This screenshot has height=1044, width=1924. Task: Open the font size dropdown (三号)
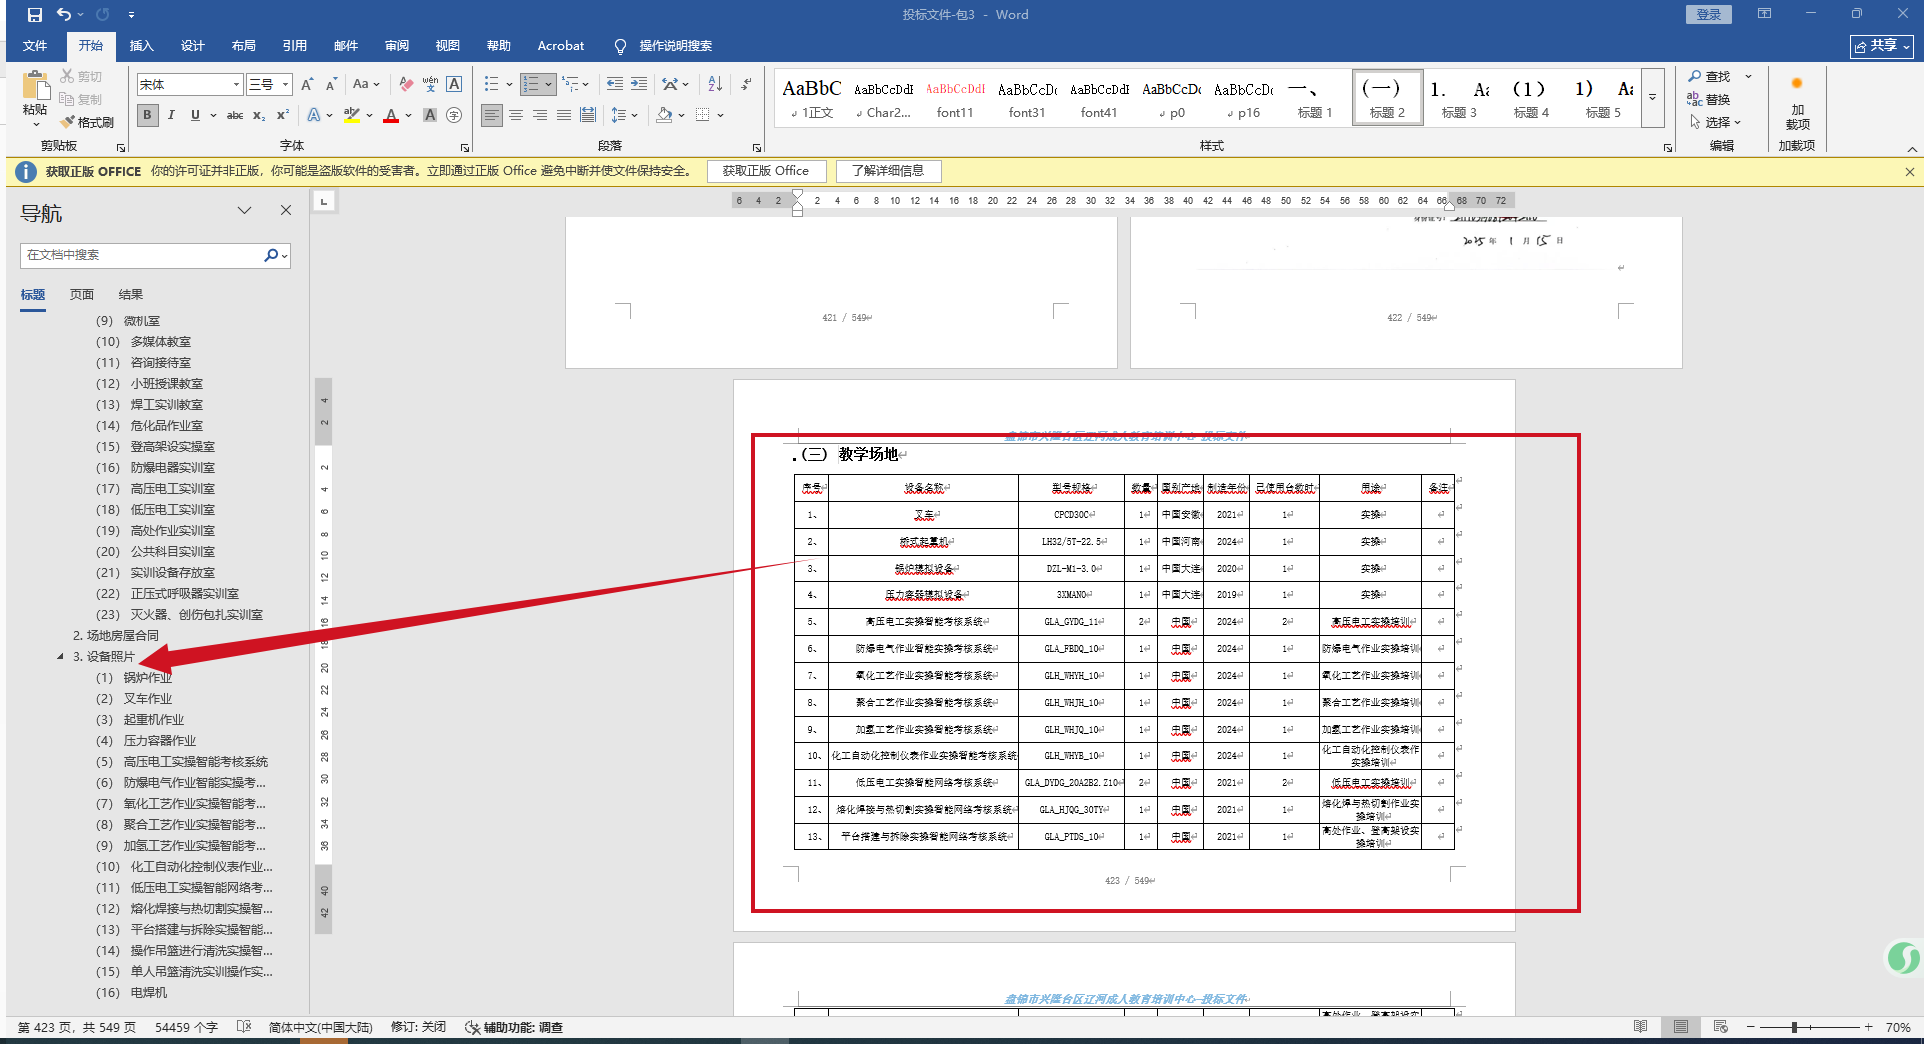point(285,85)
